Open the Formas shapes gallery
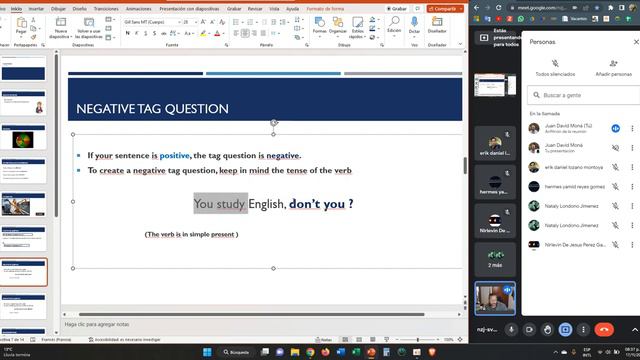 tap(320, 22)
